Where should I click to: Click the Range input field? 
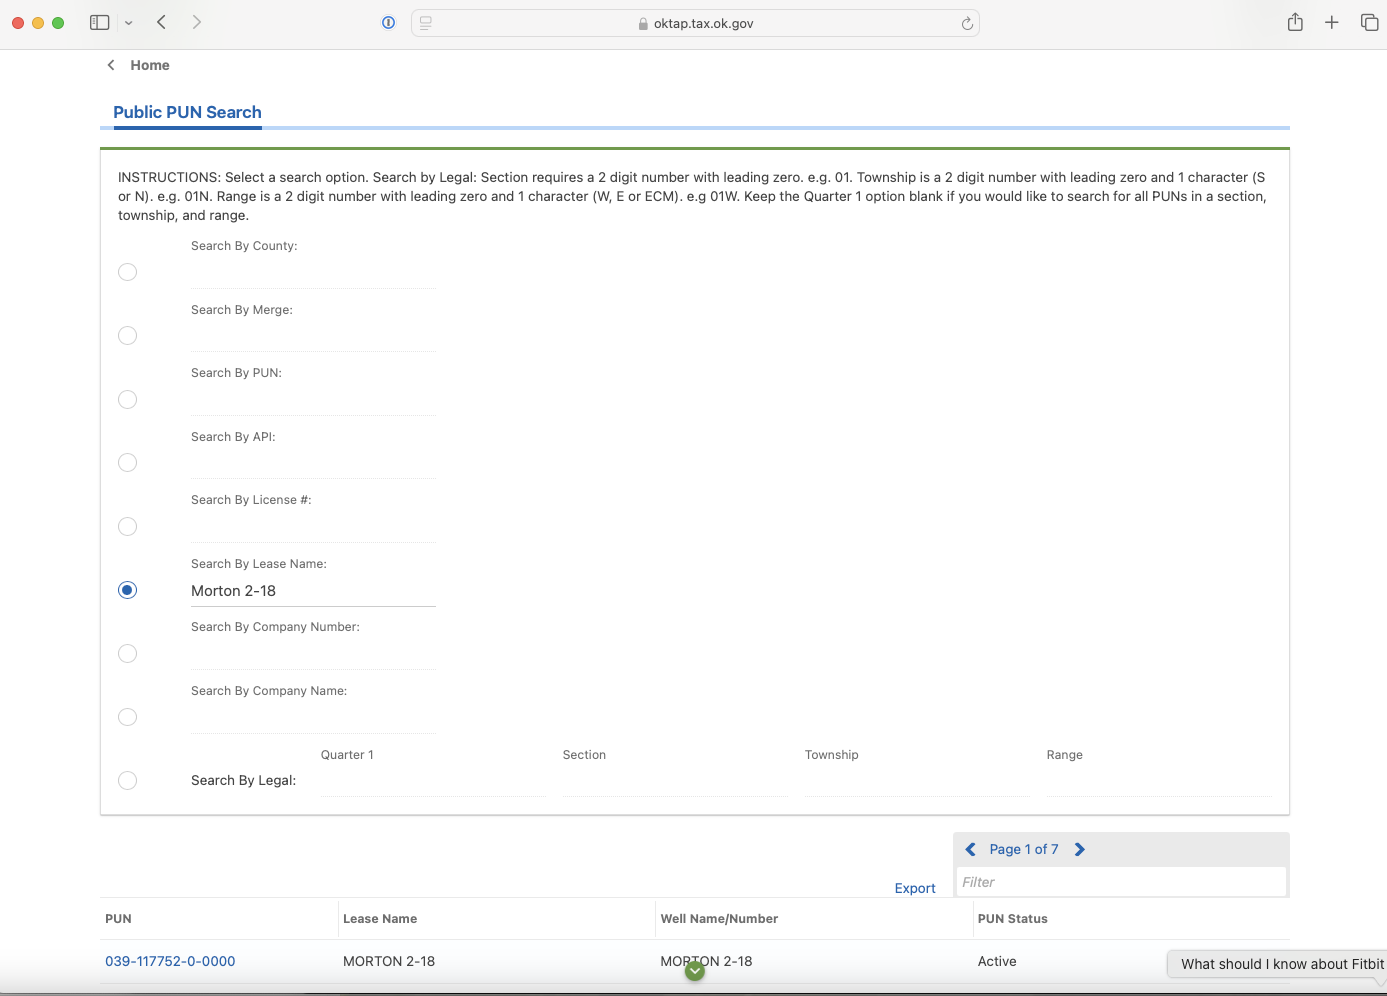point(1159,781)
